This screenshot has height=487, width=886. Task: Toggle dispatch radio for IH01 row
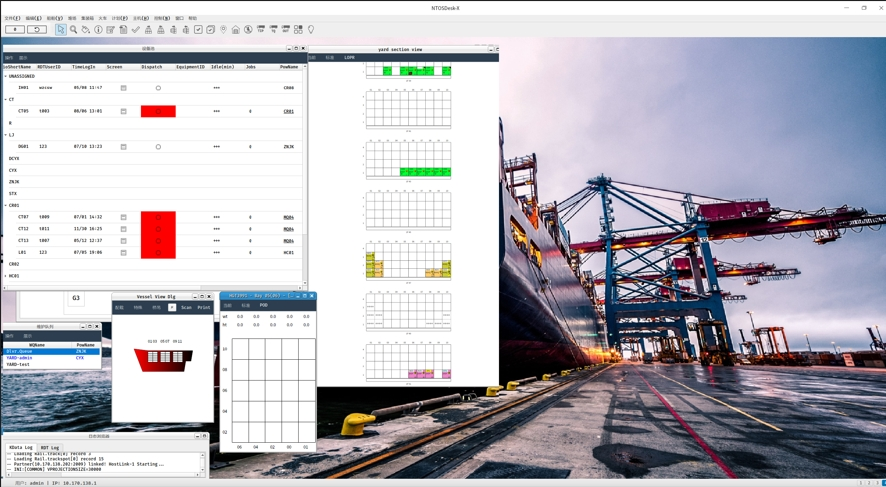tap(158, 88)
